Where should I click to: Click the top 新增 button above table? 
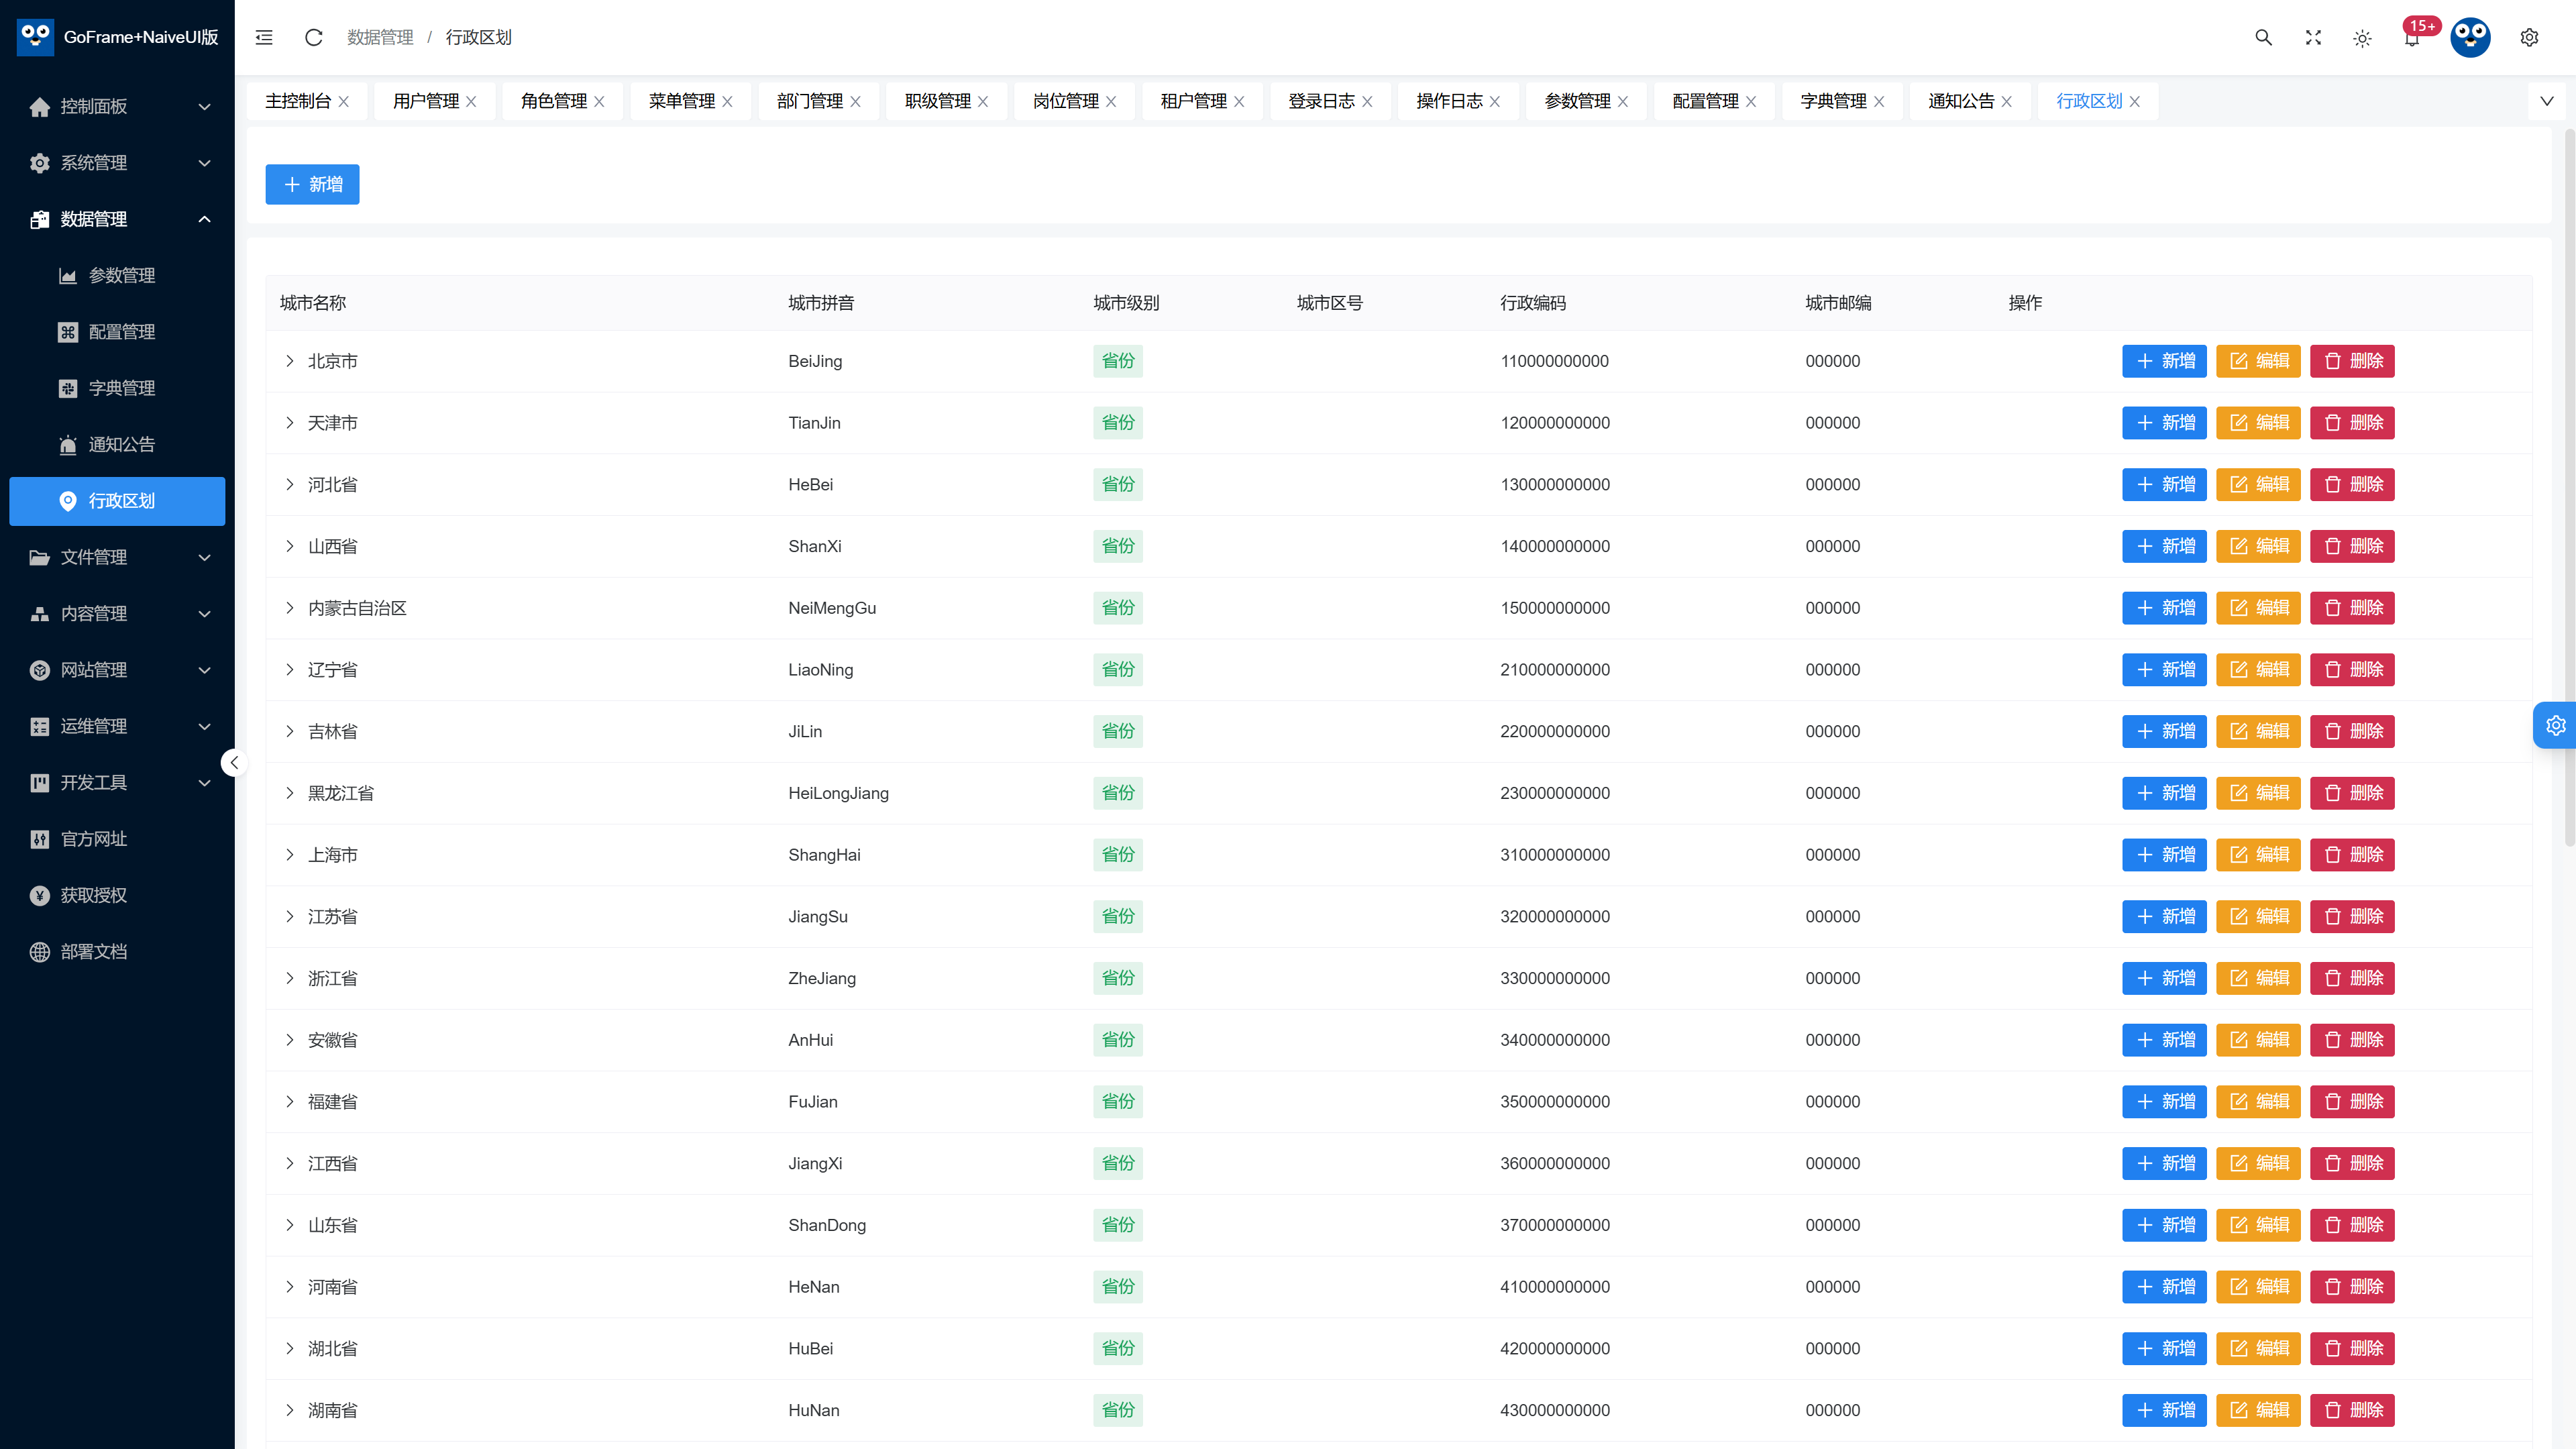click(312, 184)
